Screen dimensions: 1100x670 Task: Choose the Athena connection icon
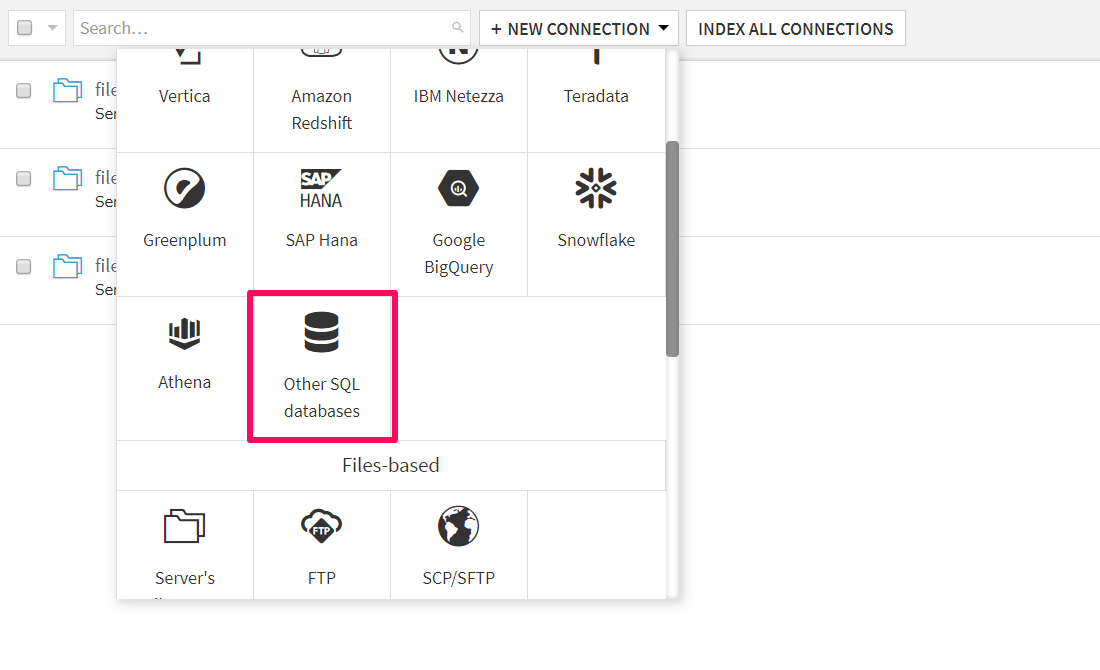[185, 333]
